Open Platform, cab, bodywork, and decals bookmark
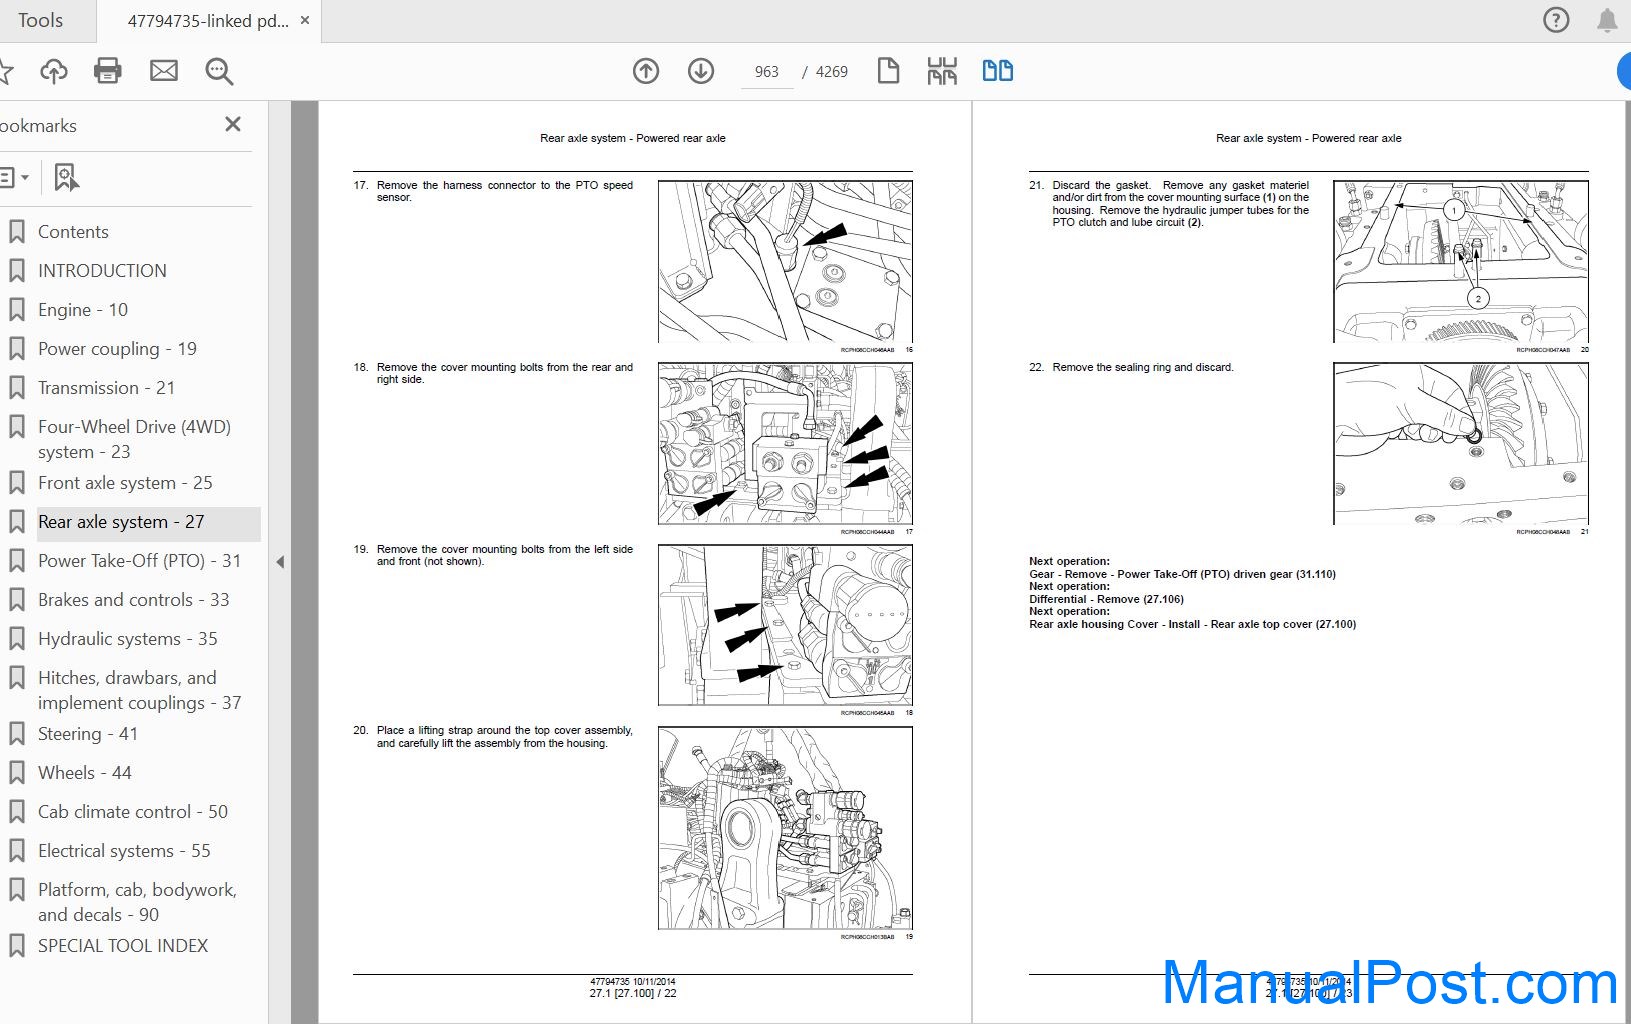Image resolution: width=1631 pixels, height=1024 pixels. 137,902
